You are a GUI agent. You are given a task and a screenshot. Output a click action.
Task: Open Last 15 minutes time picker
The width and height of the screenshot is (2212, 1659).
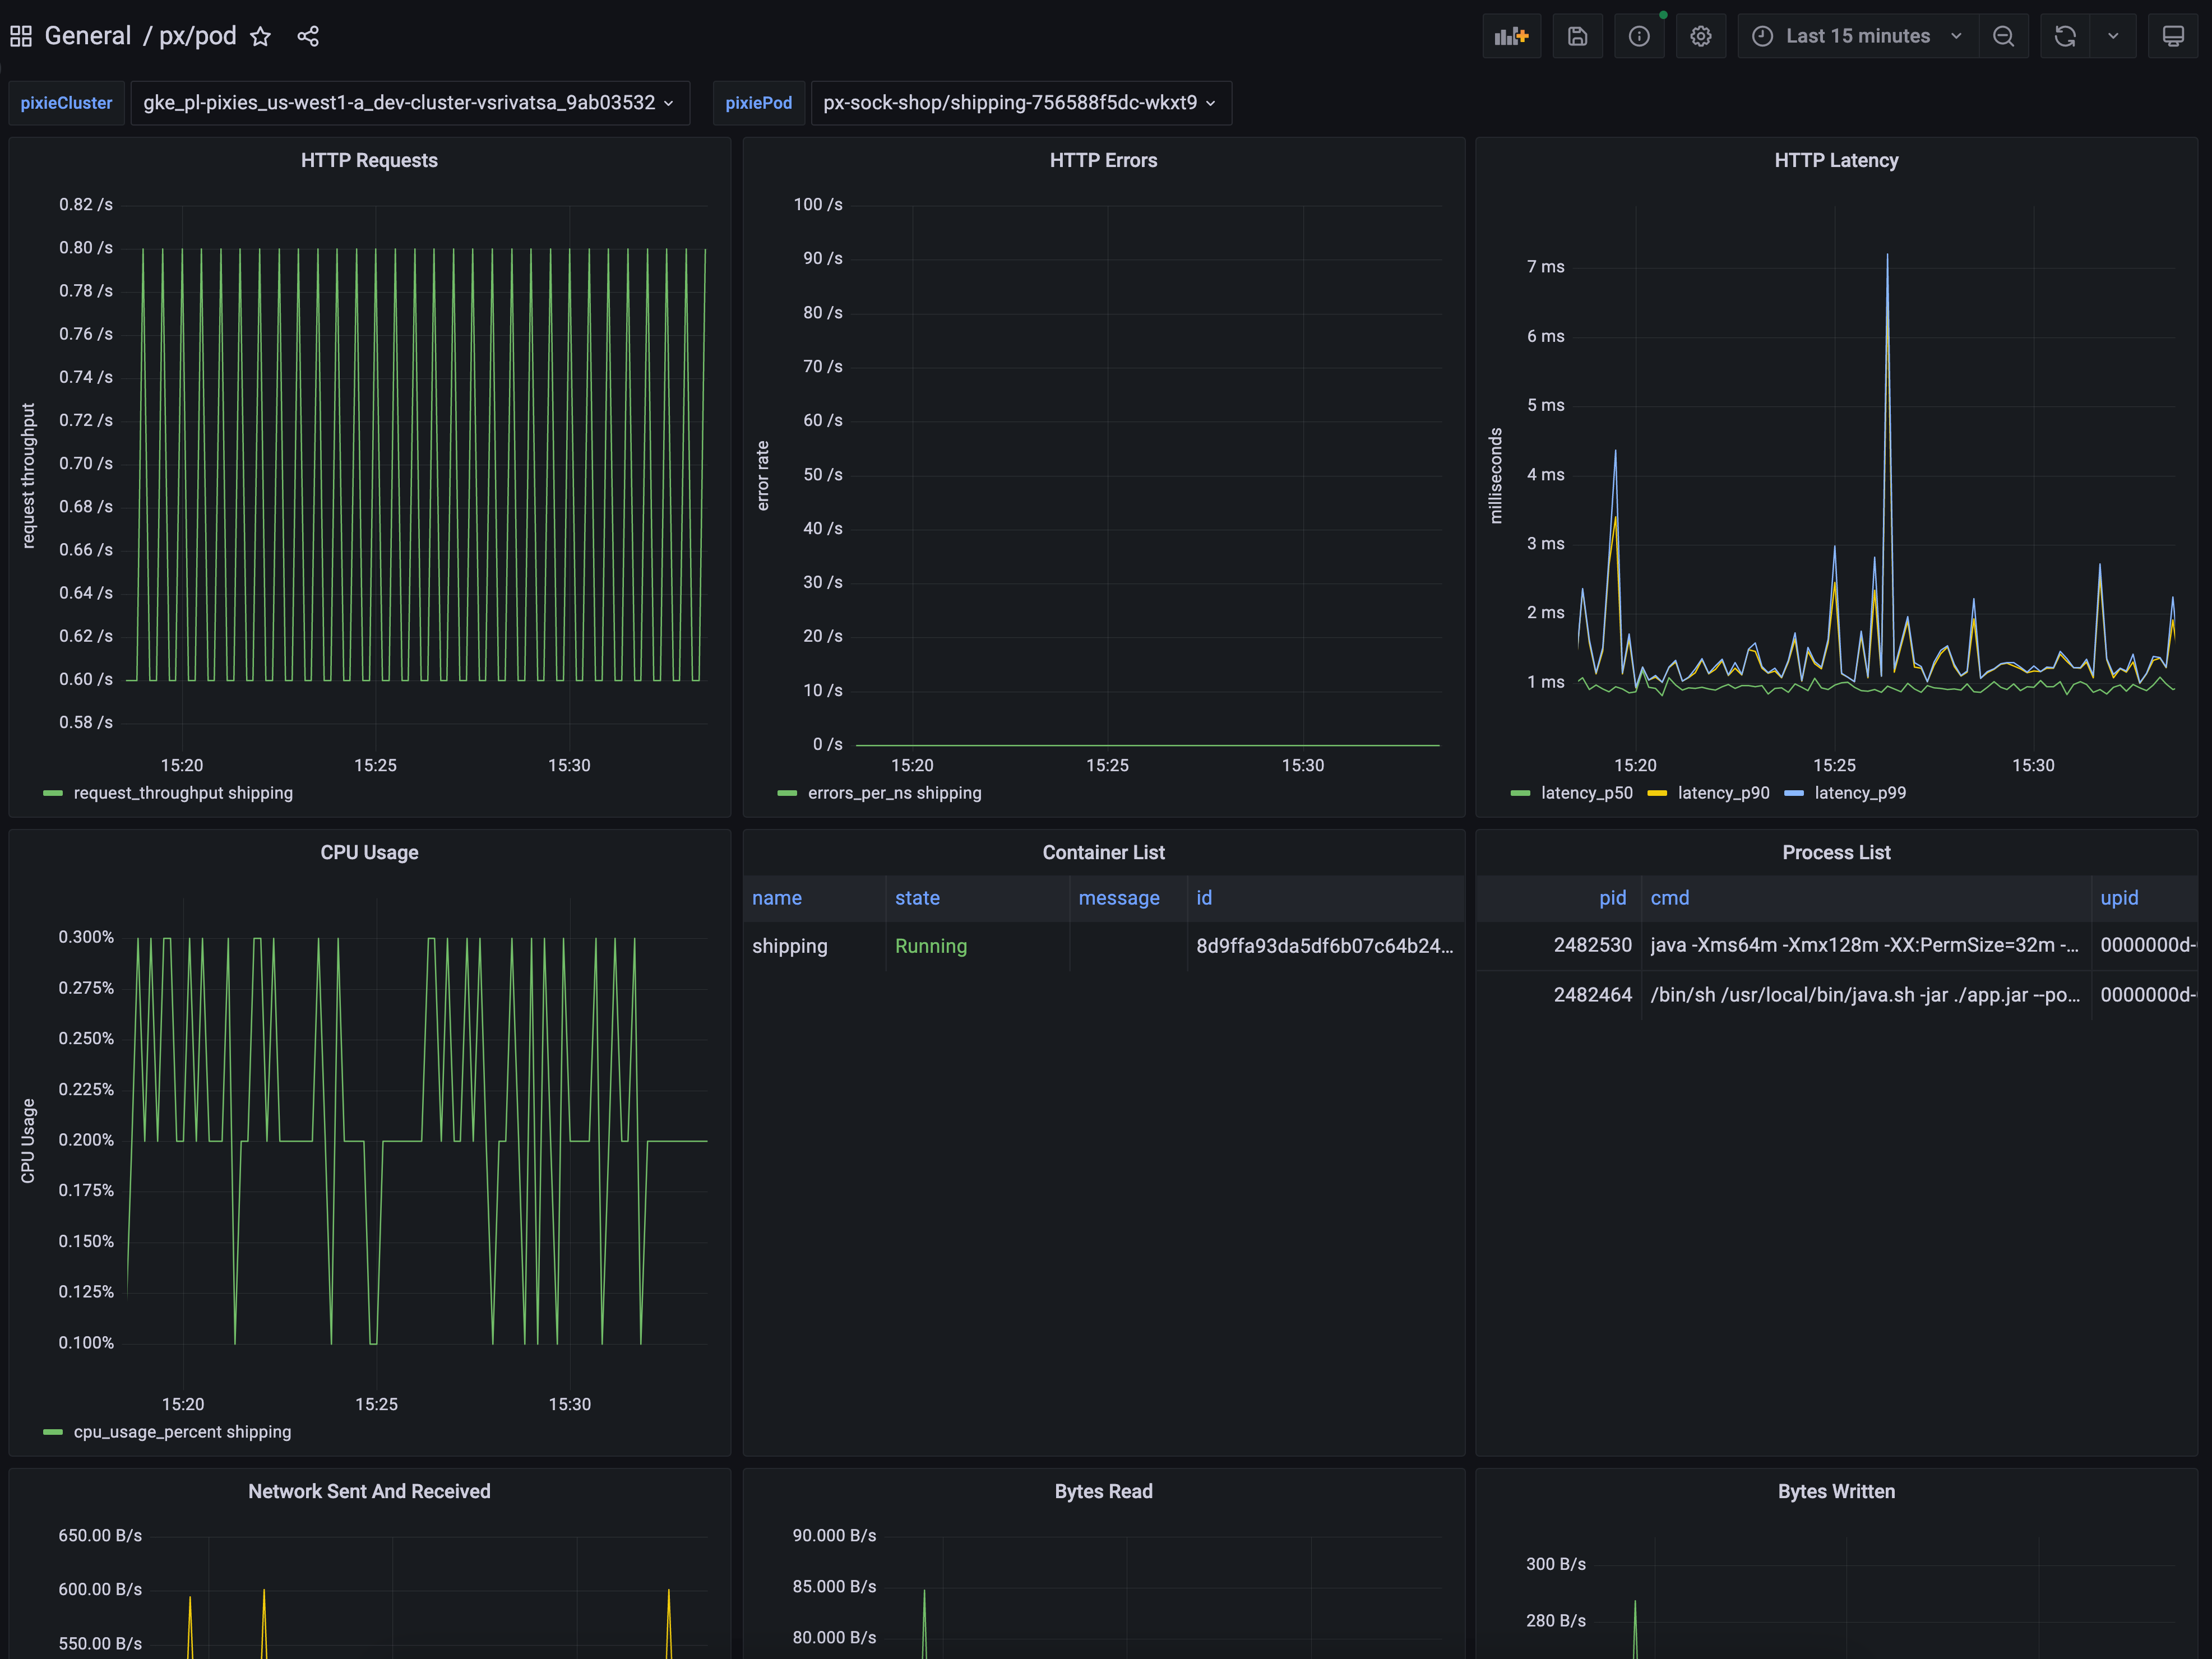click(1857, 36)
